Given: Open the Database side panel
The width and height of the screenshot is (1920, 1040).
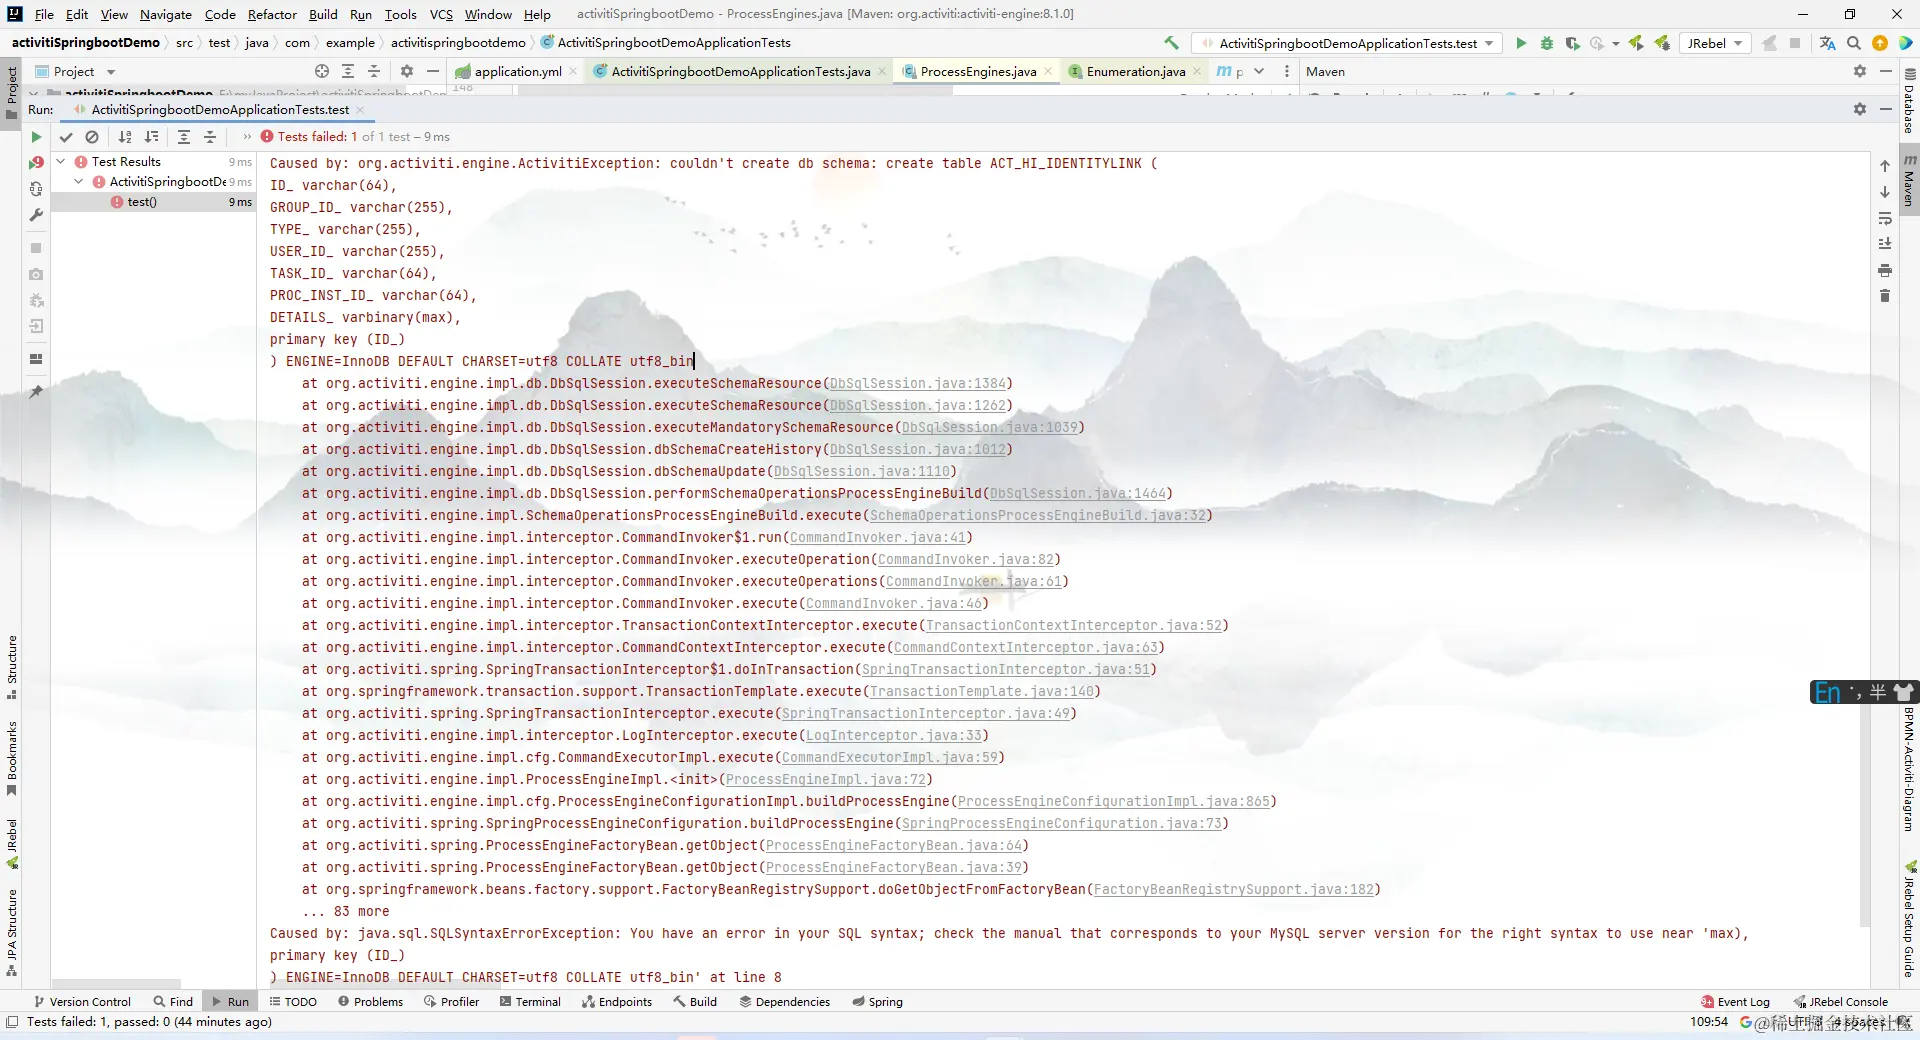Looking at the screenshot, I should pos(1909,101).
